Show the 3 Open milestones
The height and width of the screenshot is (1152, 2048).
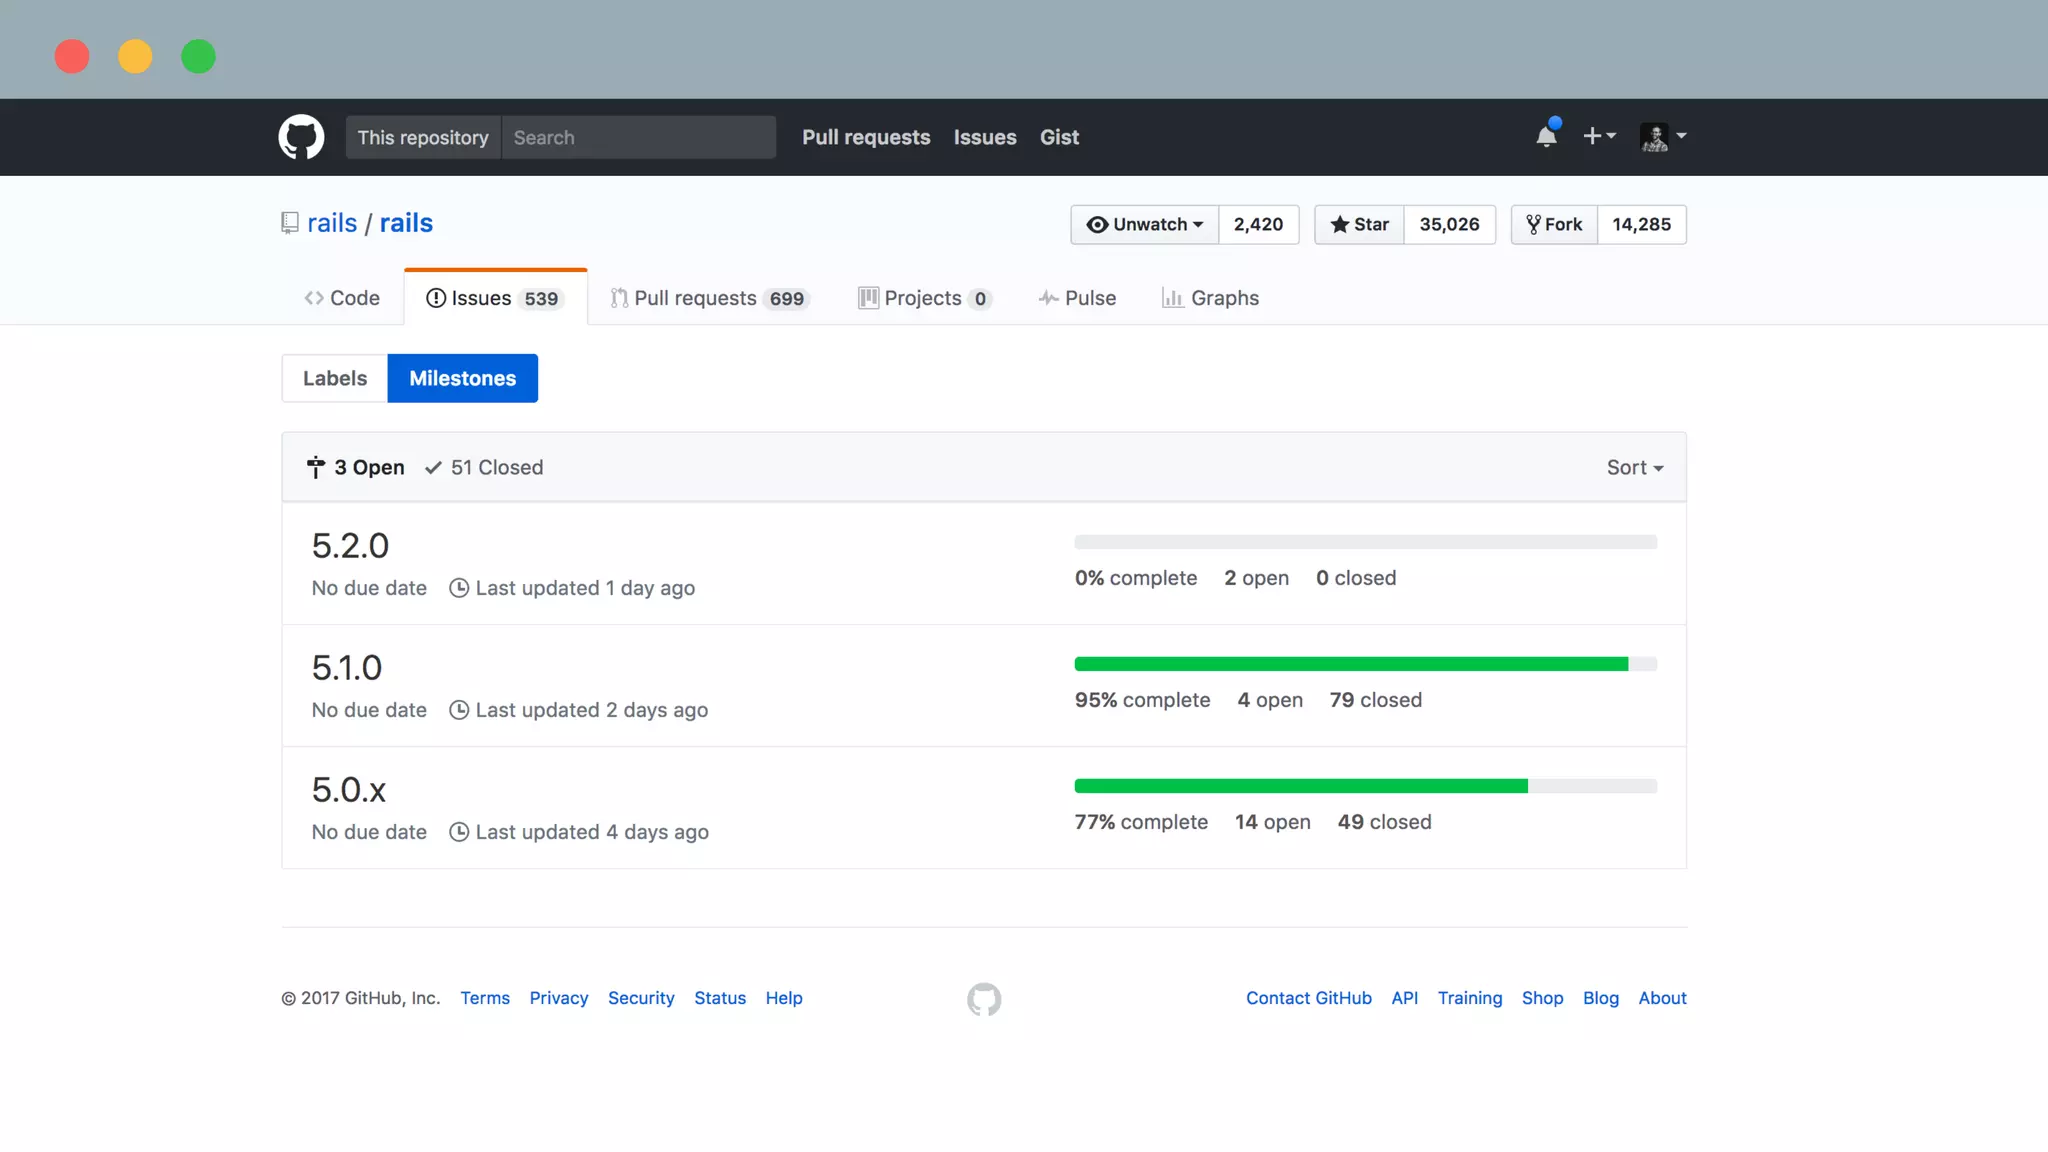click(x=356, y=467)
